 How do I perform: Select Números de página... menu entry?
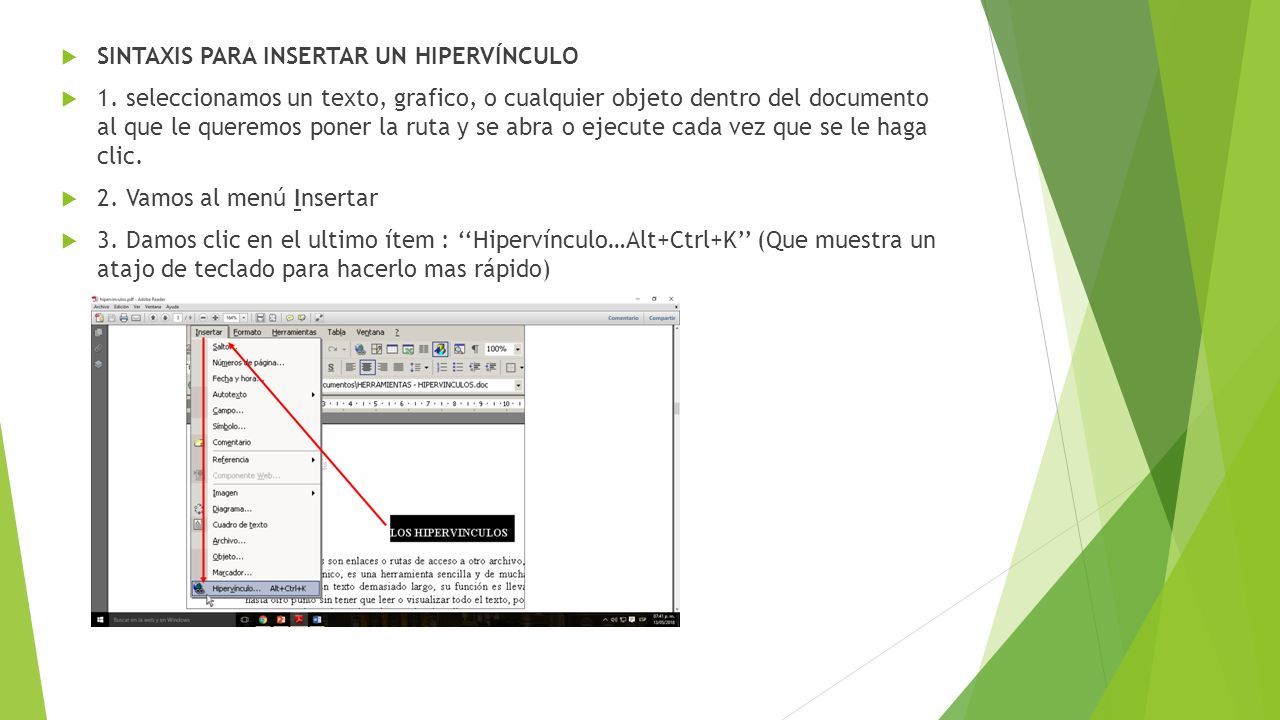click(255, 362)
